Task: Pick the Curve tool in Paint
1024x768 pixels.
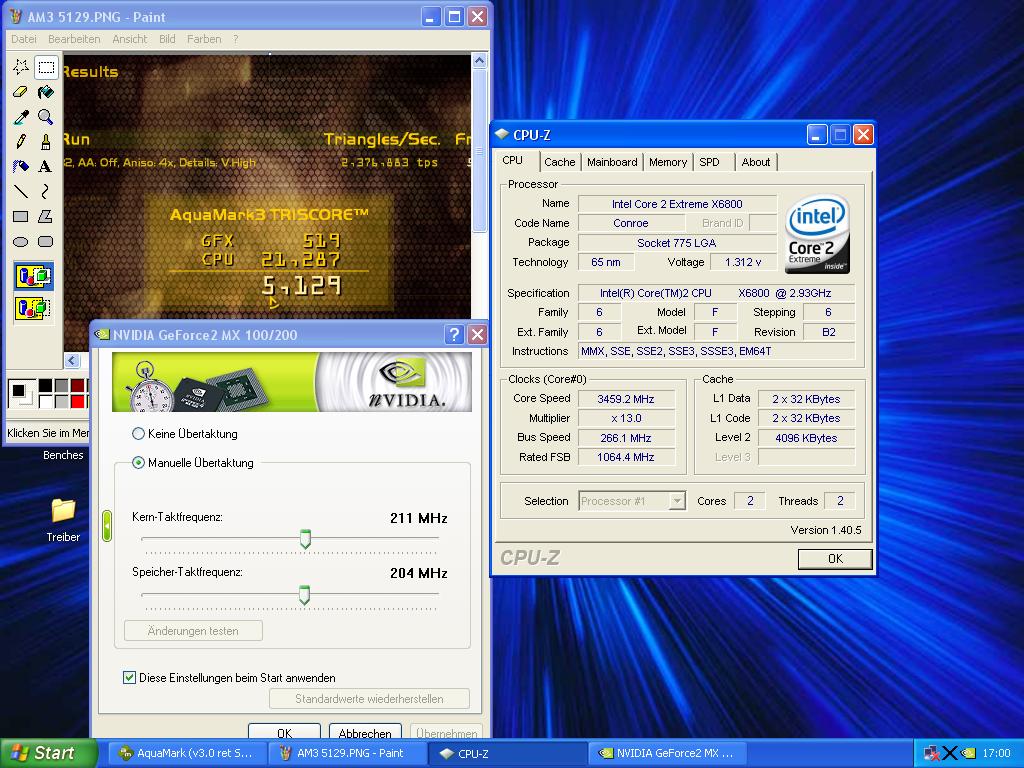Action: [x=46, y=191]
